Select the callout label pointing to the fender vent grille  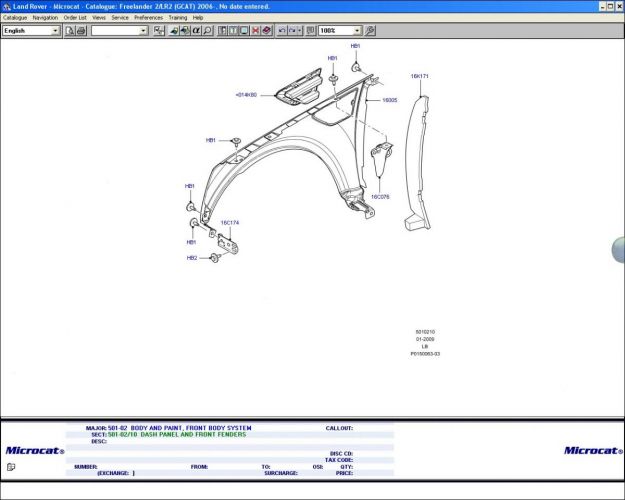pos(246,95)
